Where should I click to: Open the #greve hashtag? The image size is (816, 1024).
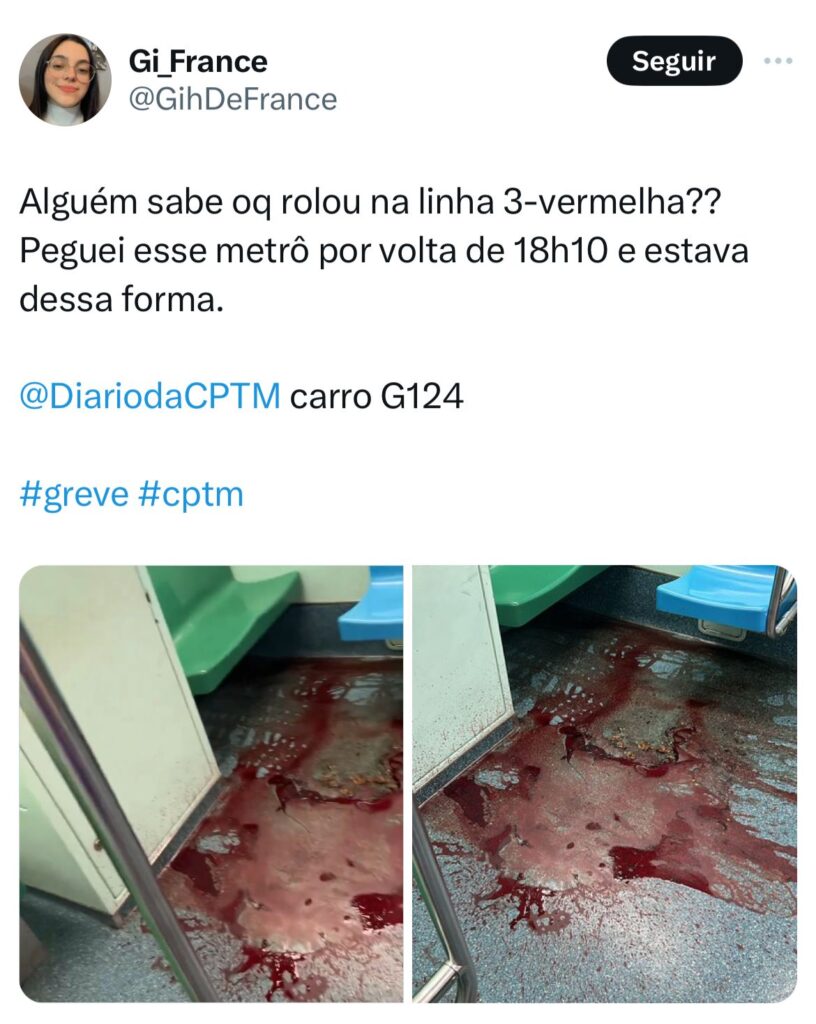(x=74, y=494)
